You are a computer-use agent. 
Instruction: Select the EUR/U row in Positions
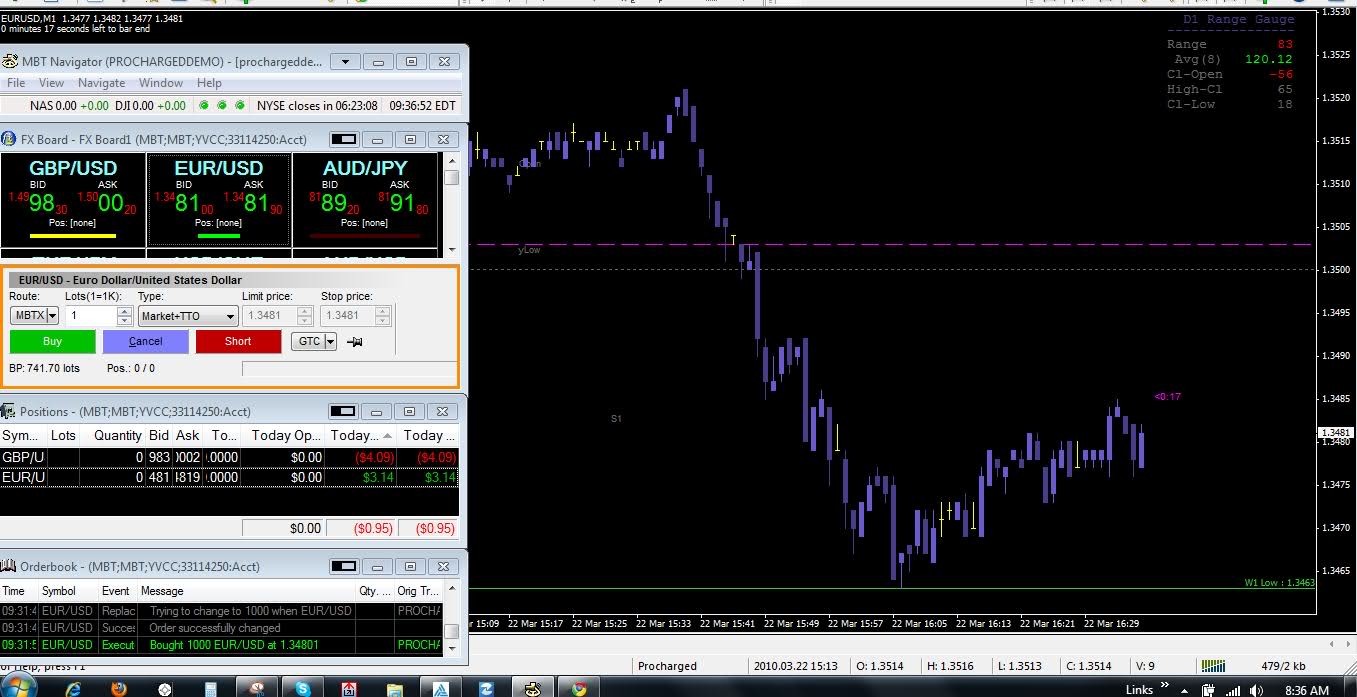click(229, 477)
